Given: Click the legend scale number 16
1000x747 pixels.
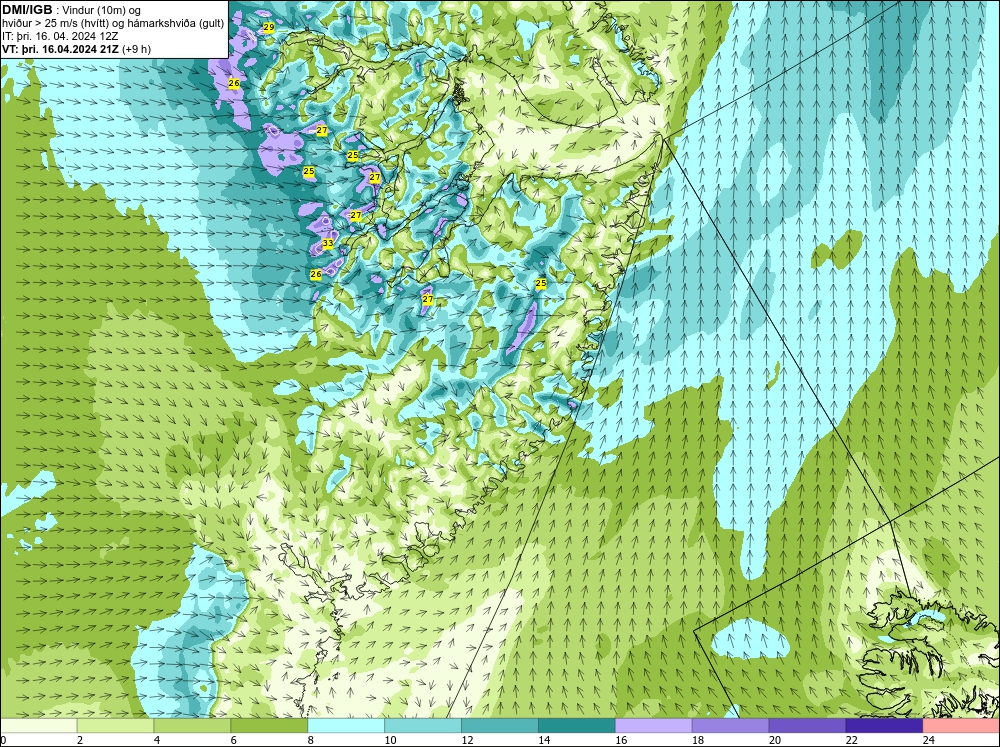Looking at the screenshot, I should pyautogui.click(x=621, y=740).
